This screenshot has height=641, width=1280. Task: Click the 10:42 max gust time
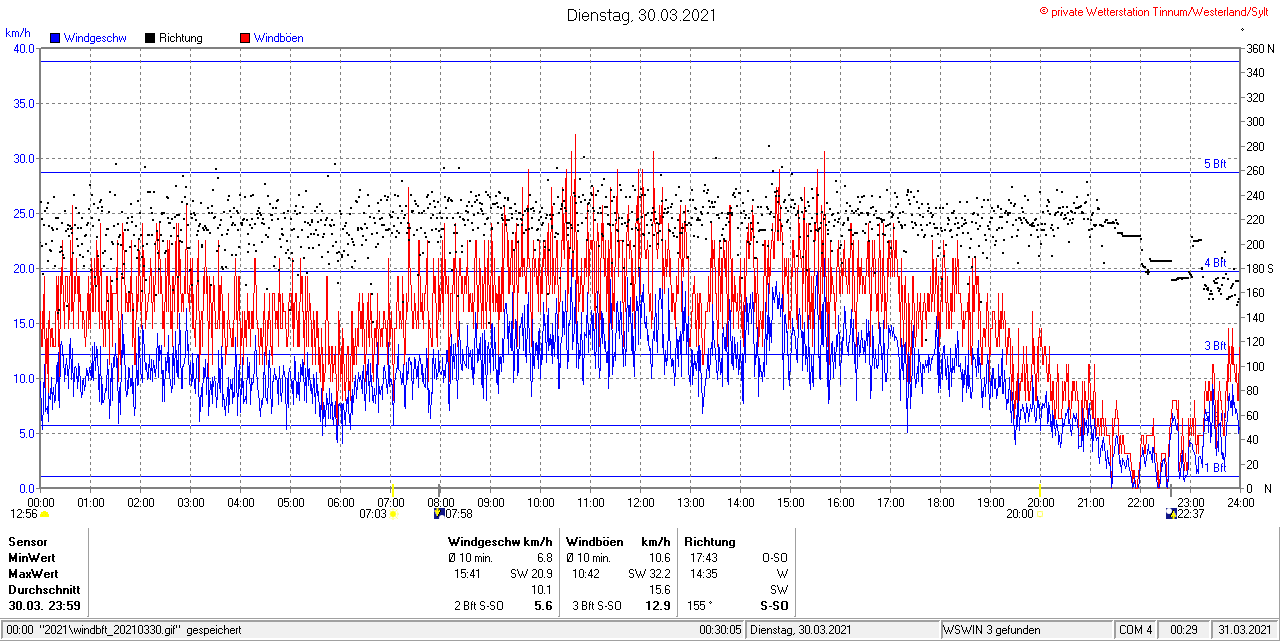(586, 574)
